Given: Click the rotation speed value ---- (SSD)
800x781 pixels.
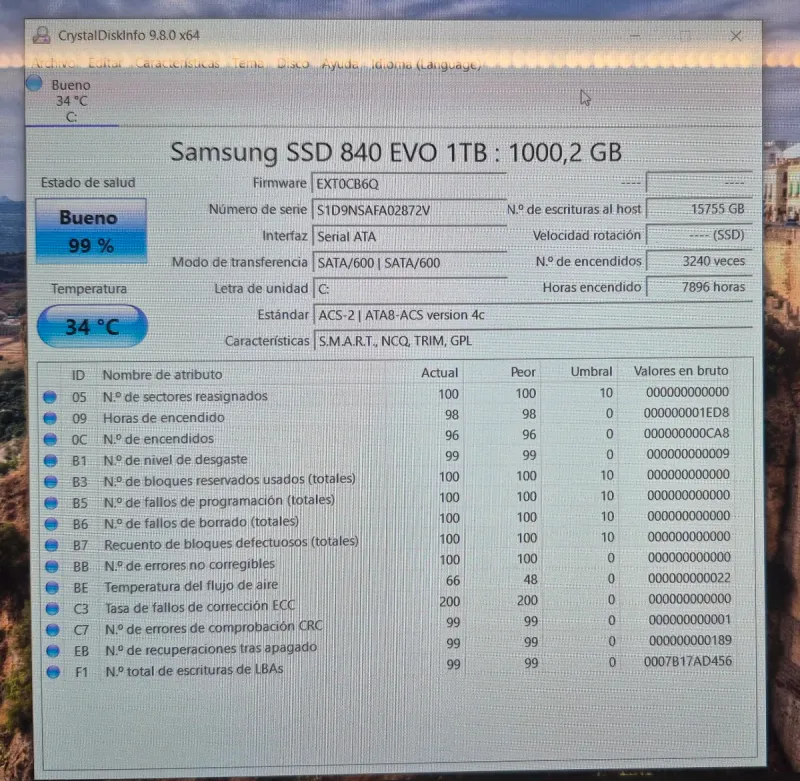Looking at the screenshot, I should tap(699, 235).
